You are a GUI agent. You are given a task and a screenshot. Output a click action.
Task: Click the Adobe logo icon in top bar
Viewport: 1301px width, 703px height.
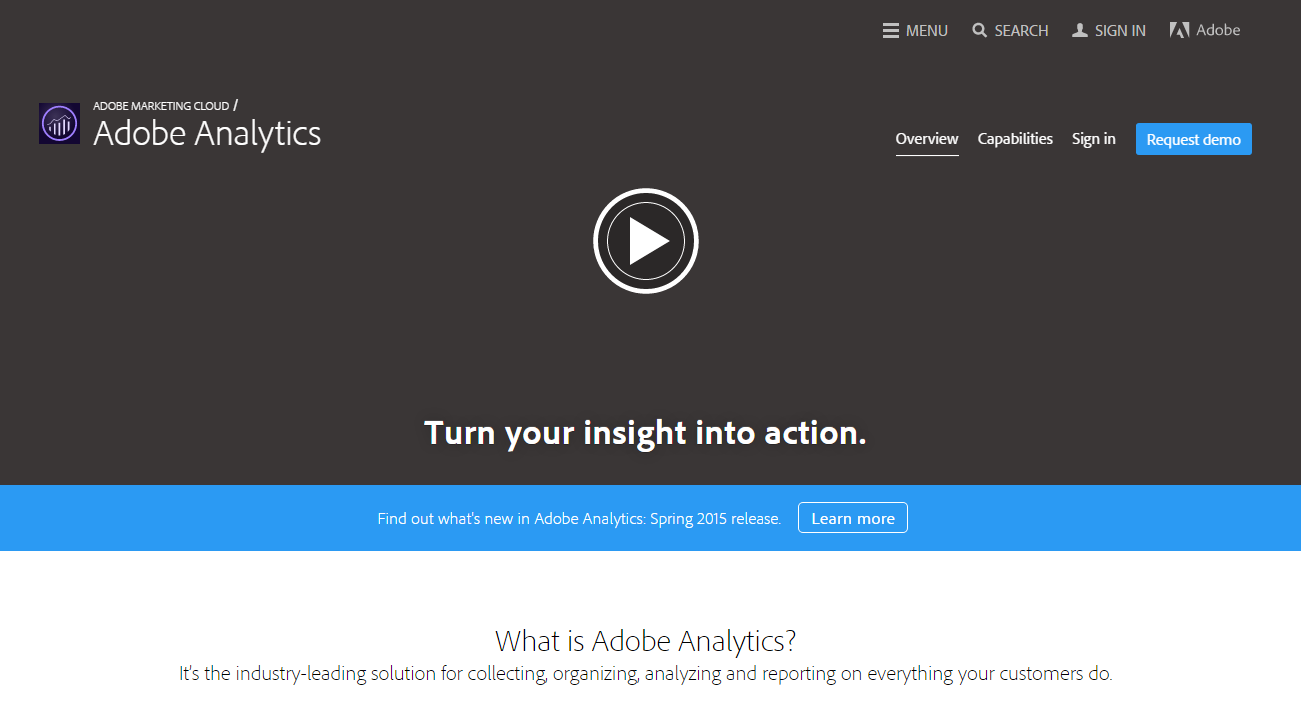pos(1179,31)
